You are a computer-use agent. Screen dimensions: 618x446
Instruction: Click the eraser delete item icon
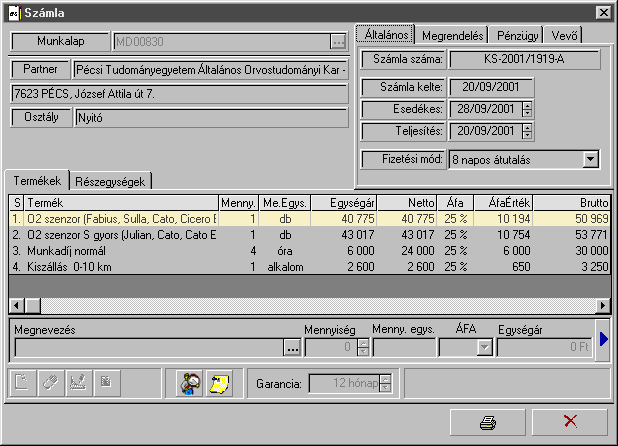click(50, 383)
